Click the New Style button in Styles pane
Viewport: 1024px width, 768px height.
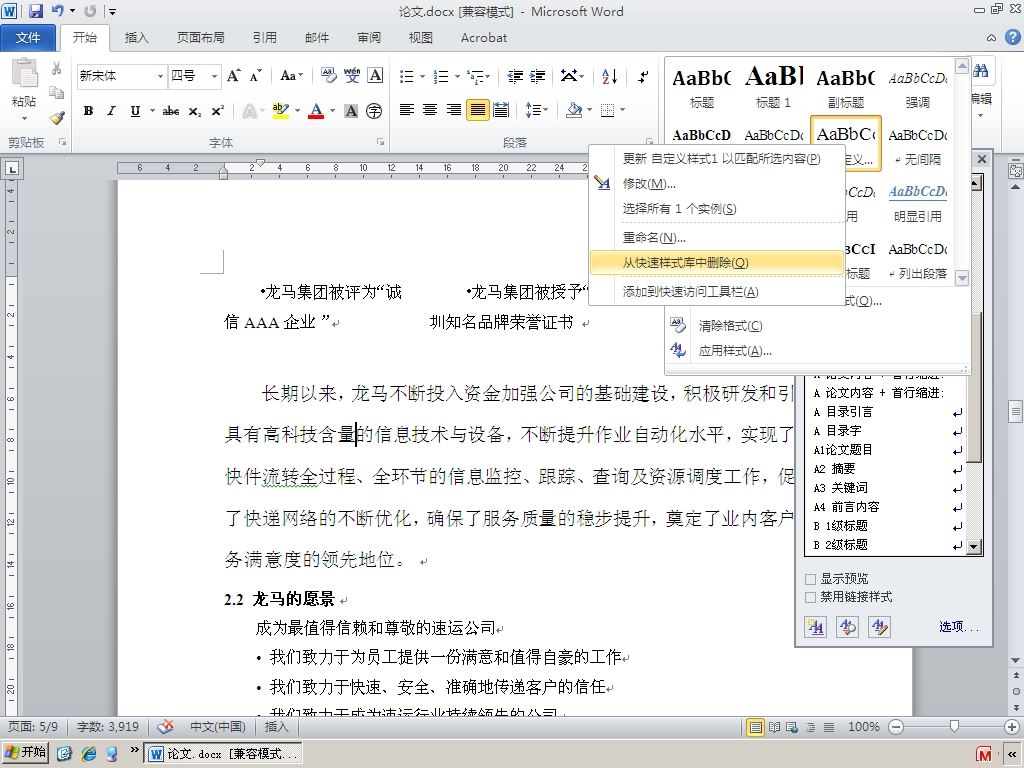816,627
